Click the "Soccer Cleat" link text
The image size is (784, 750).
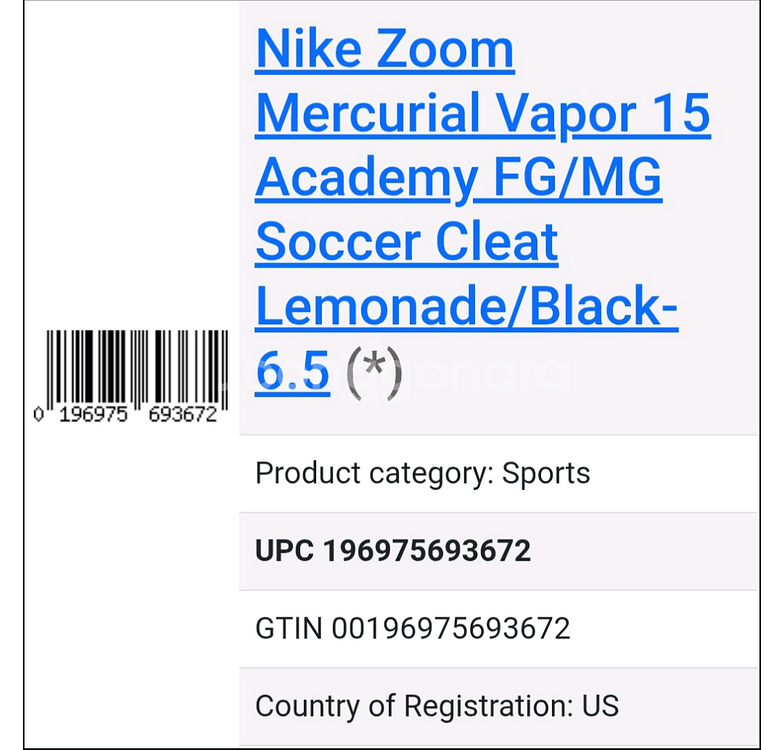click(x=406, y=243)
